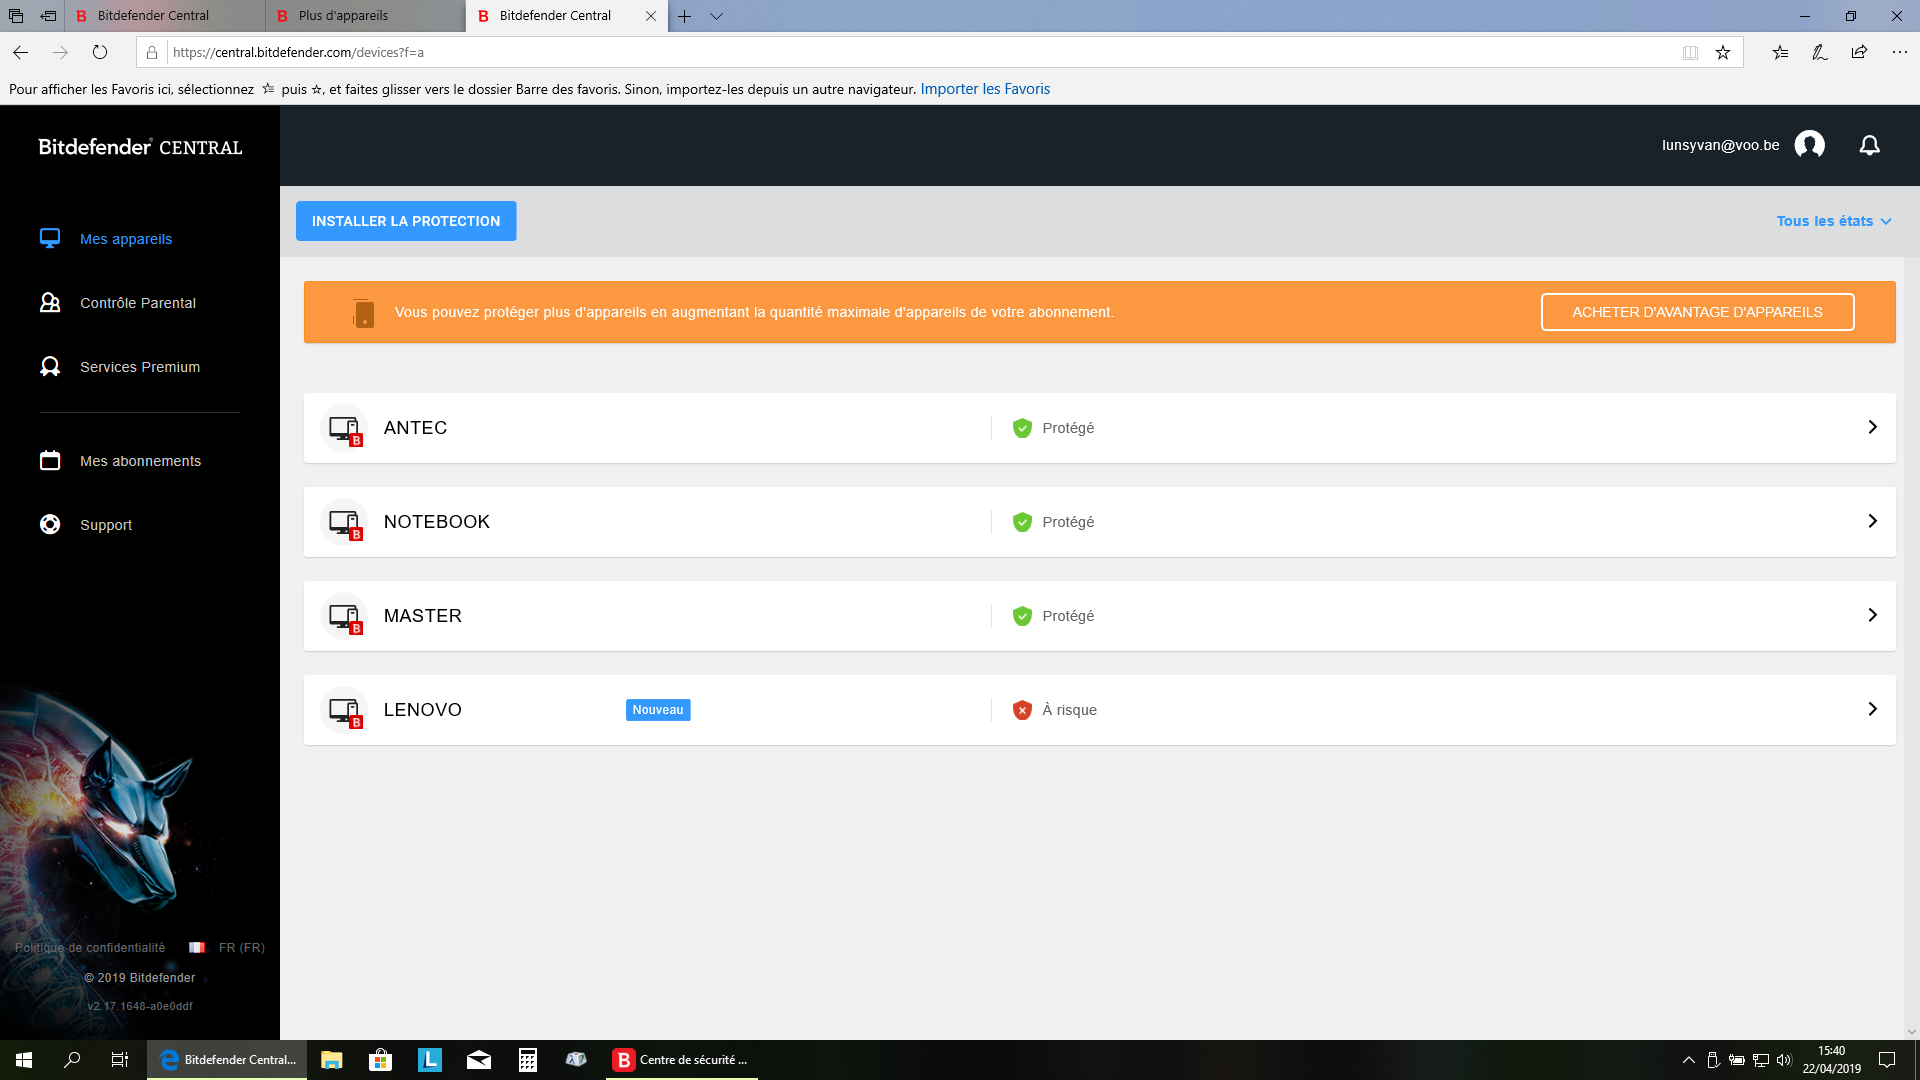
Task: Open Calculator from the taskbar
Action: [x=528, y=1060]
